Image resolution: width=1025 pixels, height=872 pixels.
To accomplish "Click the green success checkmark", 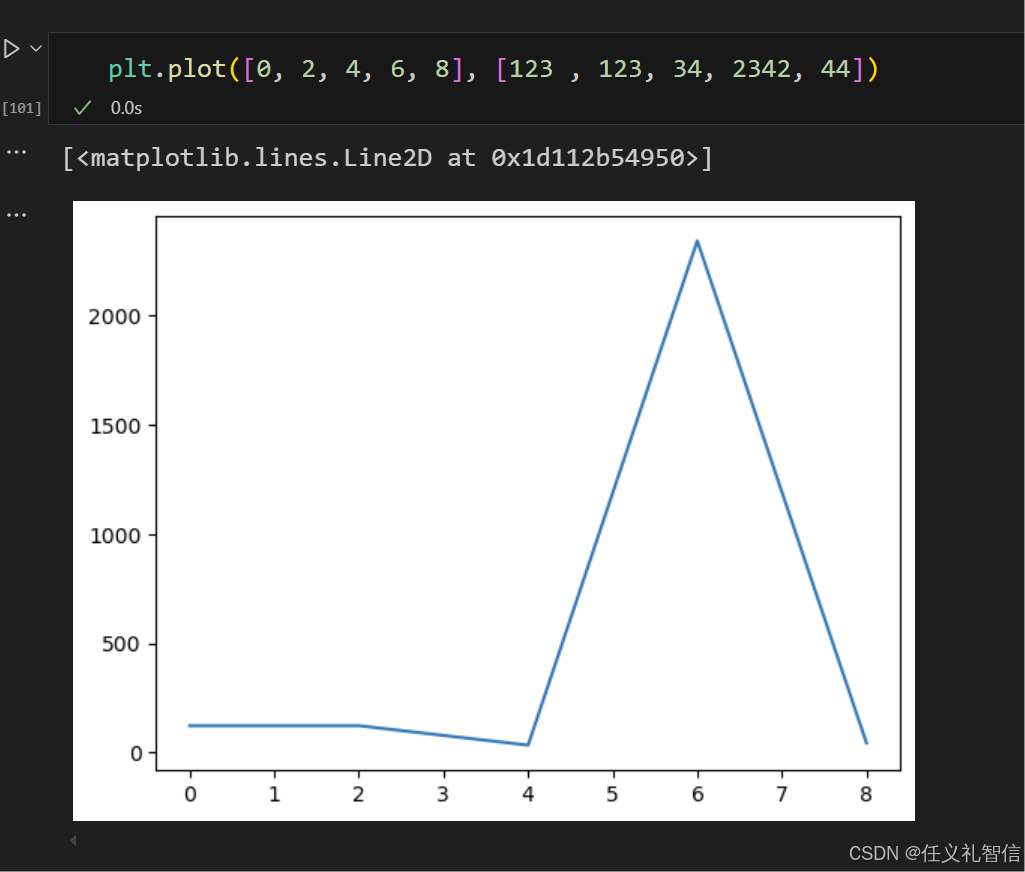I will [x=82, y=108].
